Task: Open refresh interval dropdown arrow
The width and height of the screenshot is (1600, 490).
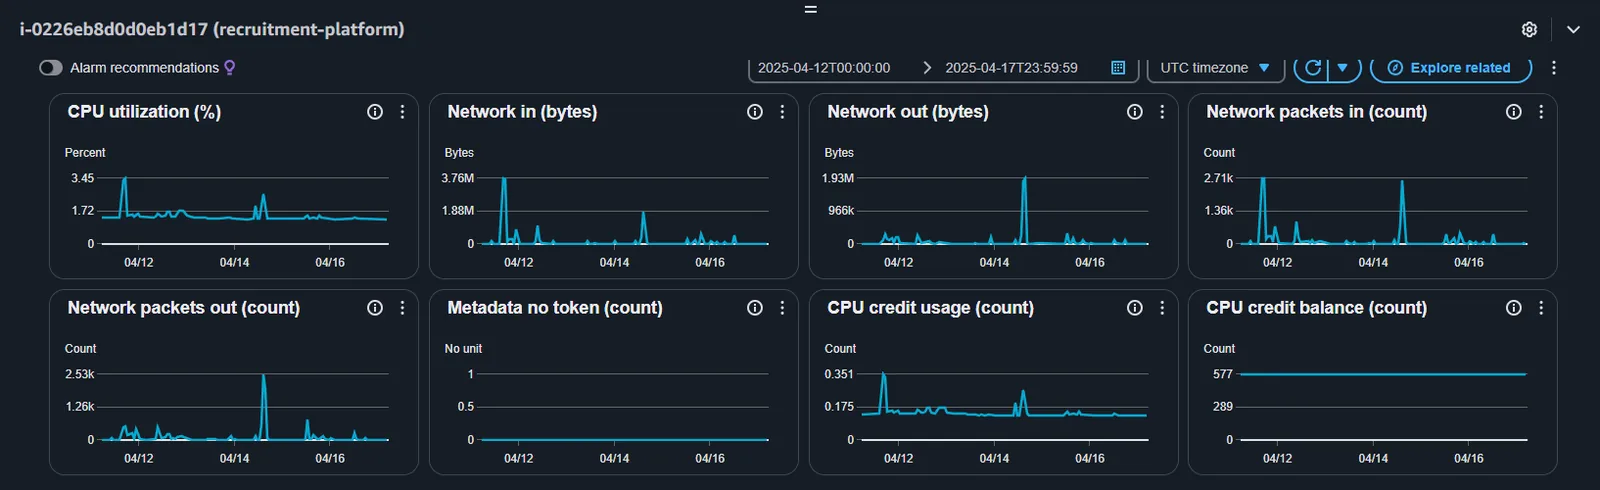Action: [1343, 68]
